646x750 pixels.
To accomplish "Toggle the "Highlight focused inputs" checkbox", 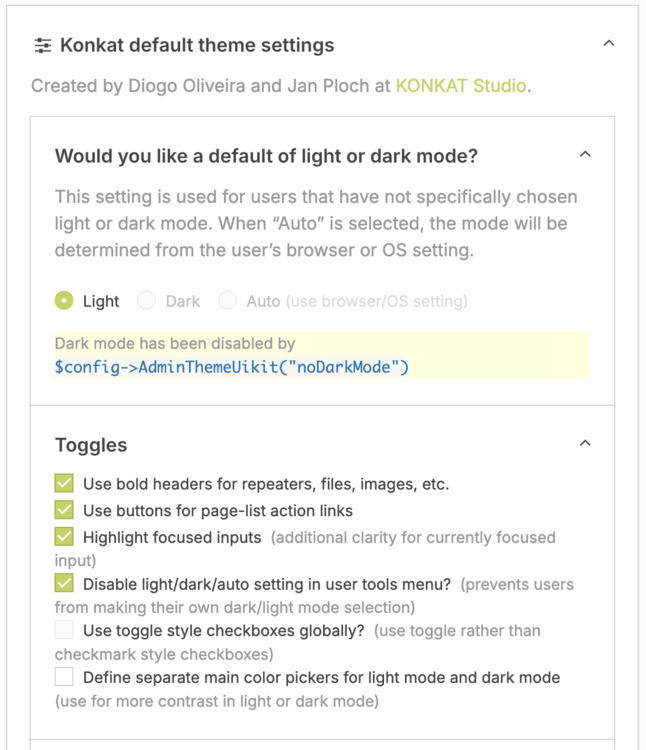I will tap(65, 537).
